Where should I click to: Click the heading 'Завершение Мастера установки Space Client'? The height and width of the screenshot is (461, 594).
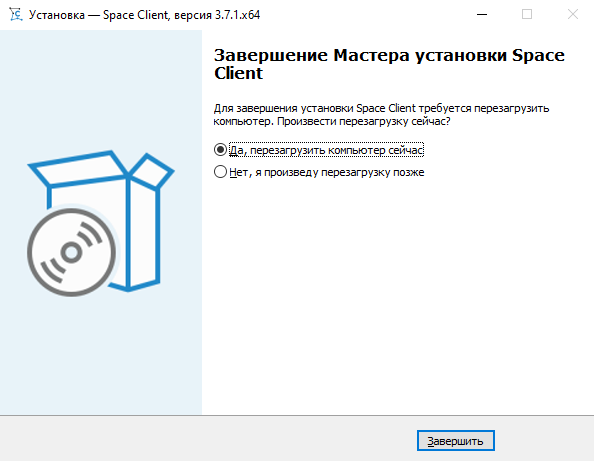tap(389, 64)
